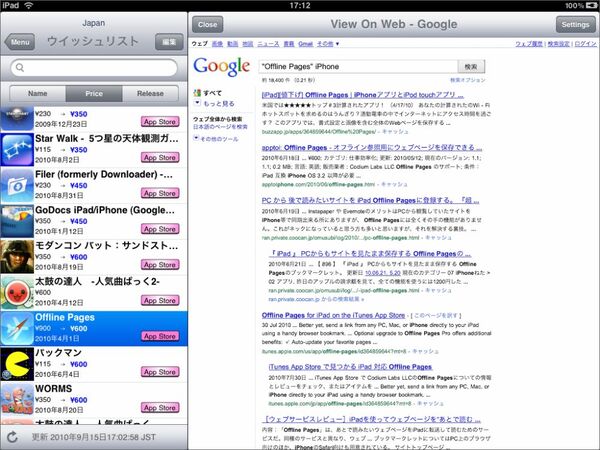Open App Store for Star Walk
Image resolution: width=600 pixels, height=450 pixels.
160,157
